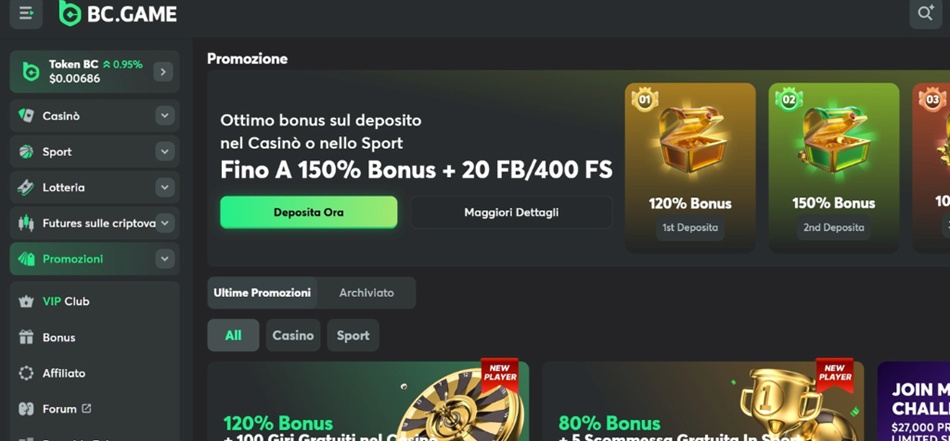Filter promotions by Casino
The image size is (950, 441).
pos(293,336)
